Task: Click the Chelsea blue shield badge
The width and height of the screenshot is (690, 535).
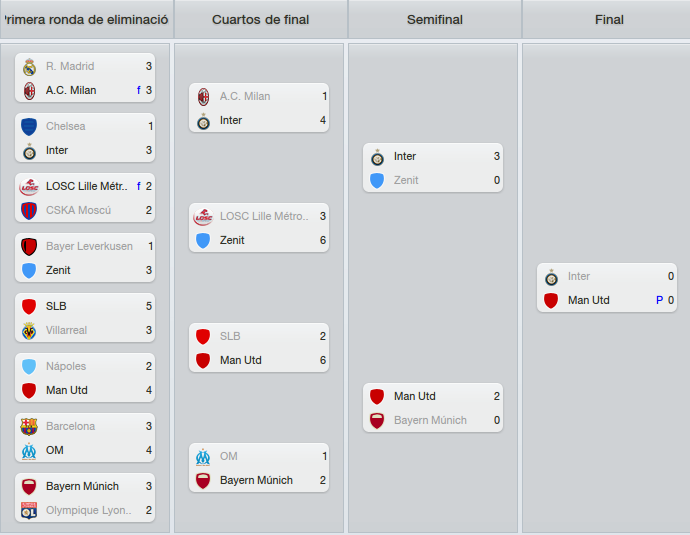Action: point(29,127)
